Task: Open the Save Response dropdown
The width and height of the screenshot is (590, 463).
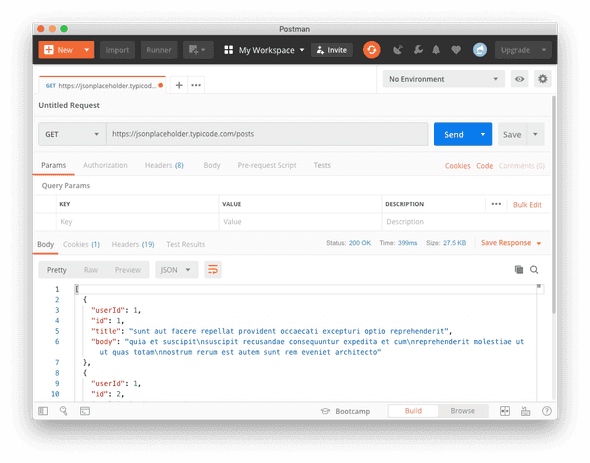Action: [x=511, y=243]
